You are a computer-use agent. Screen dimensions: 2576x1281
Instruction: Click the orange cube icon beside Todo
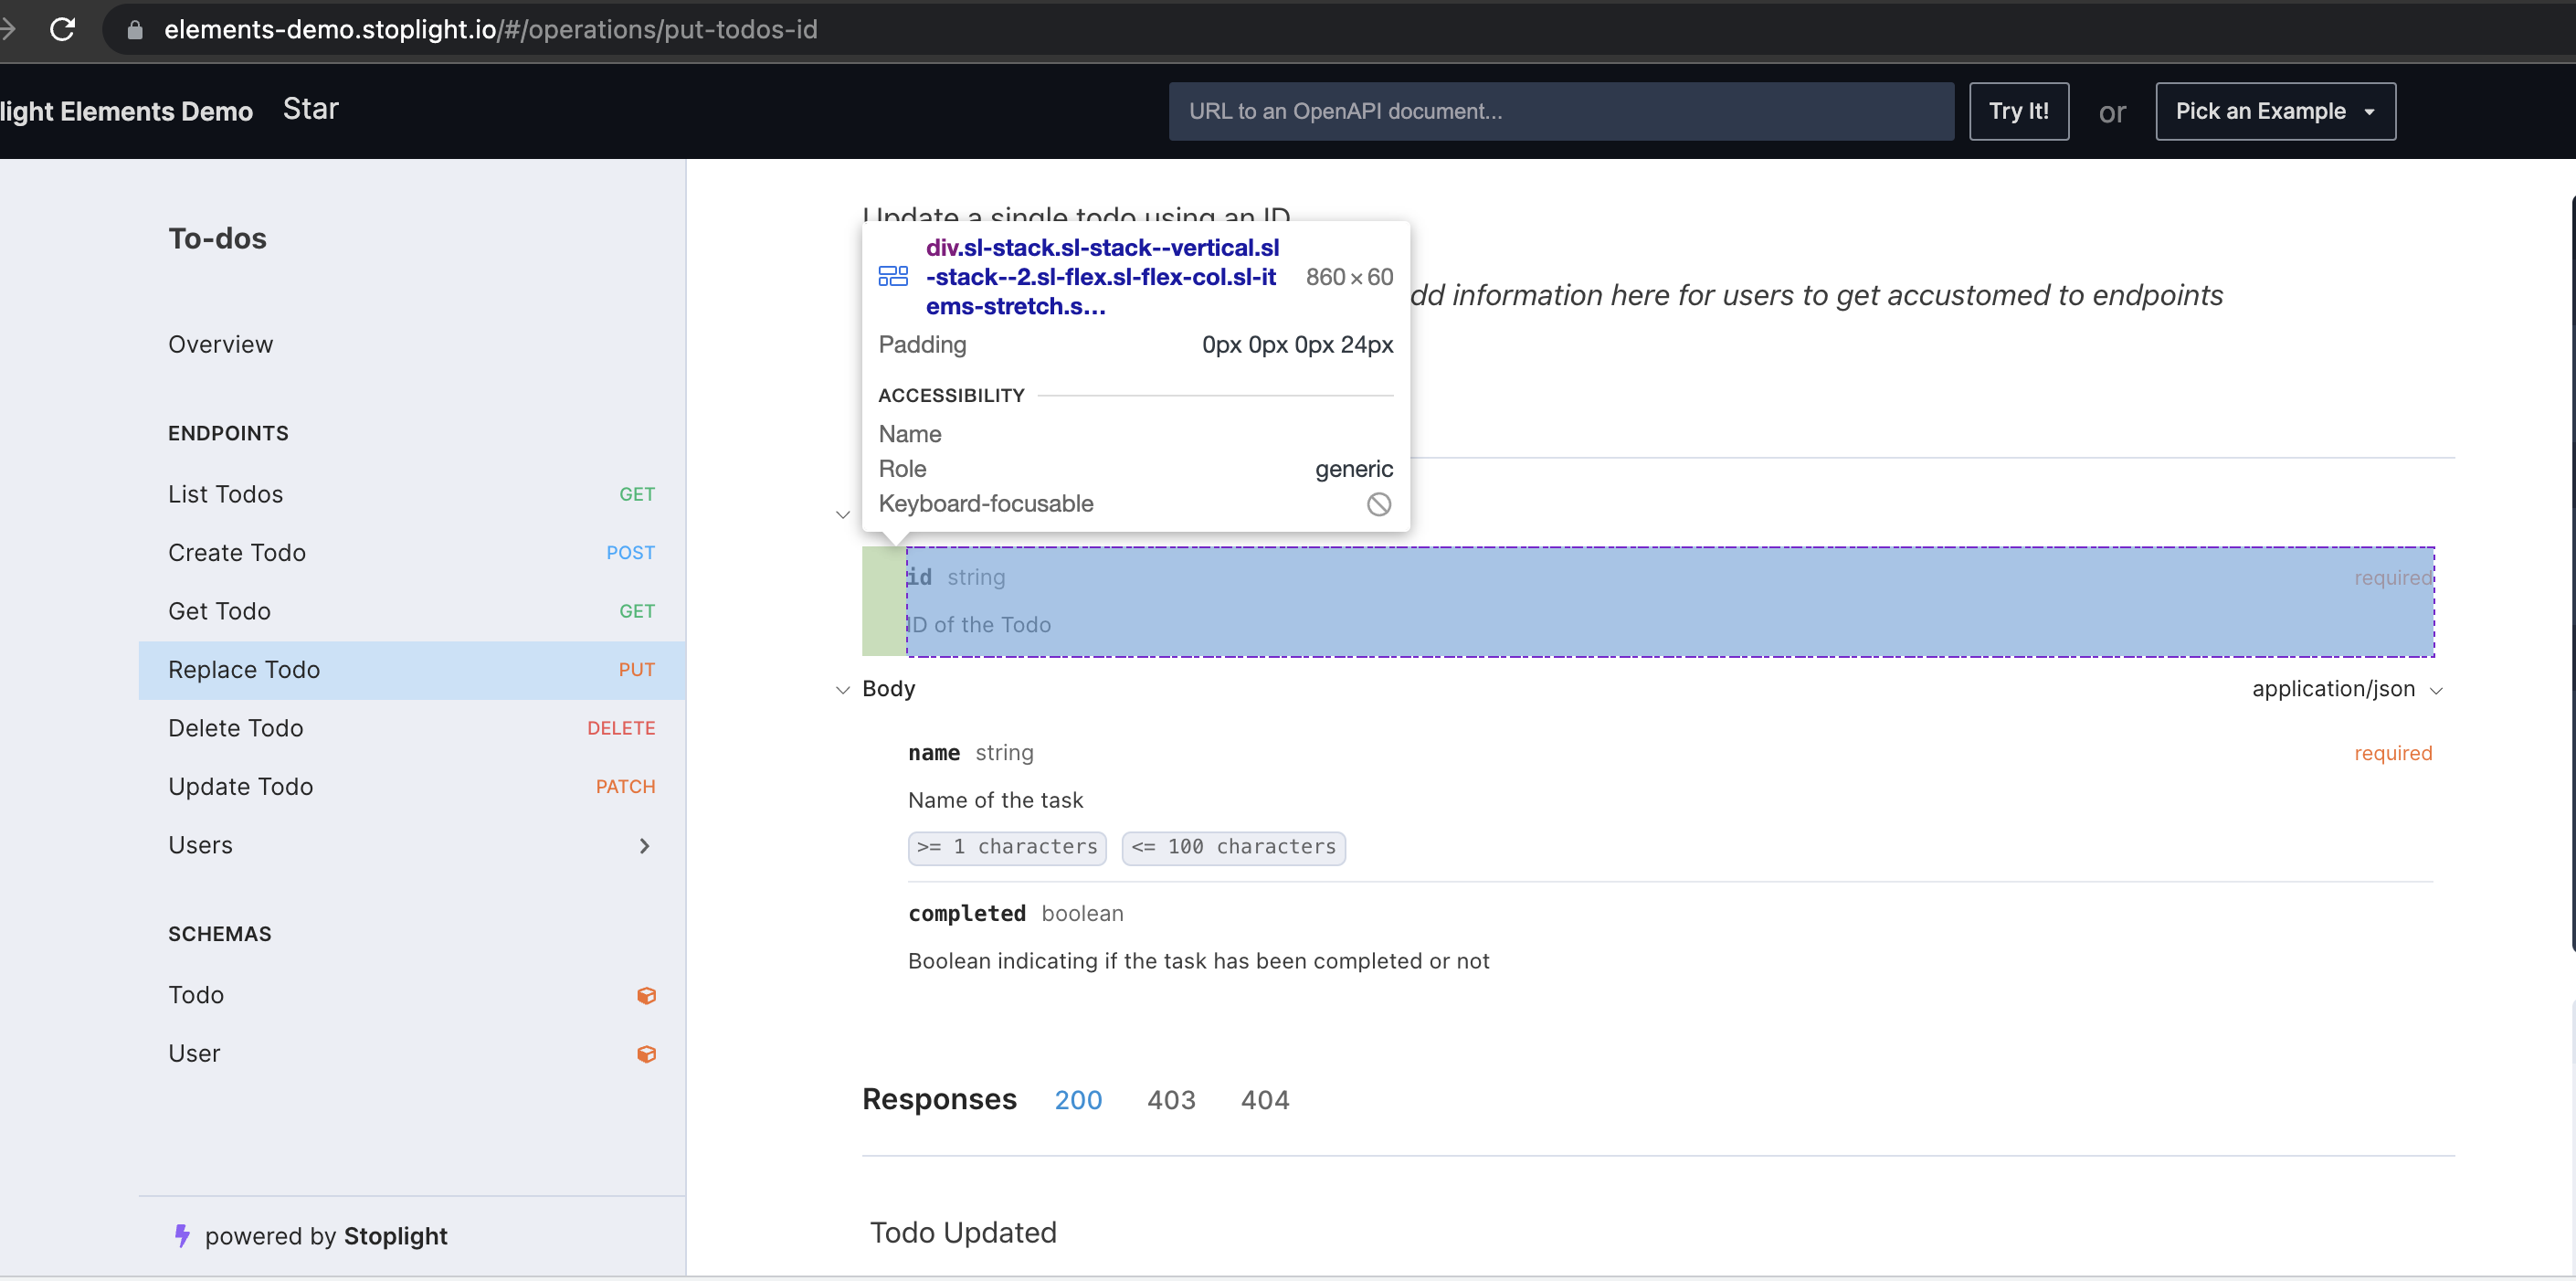coord(646,995)
